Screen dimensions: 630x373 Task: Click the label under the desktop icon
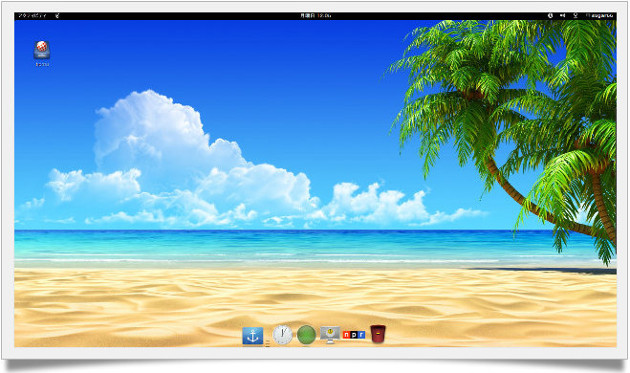42,64
